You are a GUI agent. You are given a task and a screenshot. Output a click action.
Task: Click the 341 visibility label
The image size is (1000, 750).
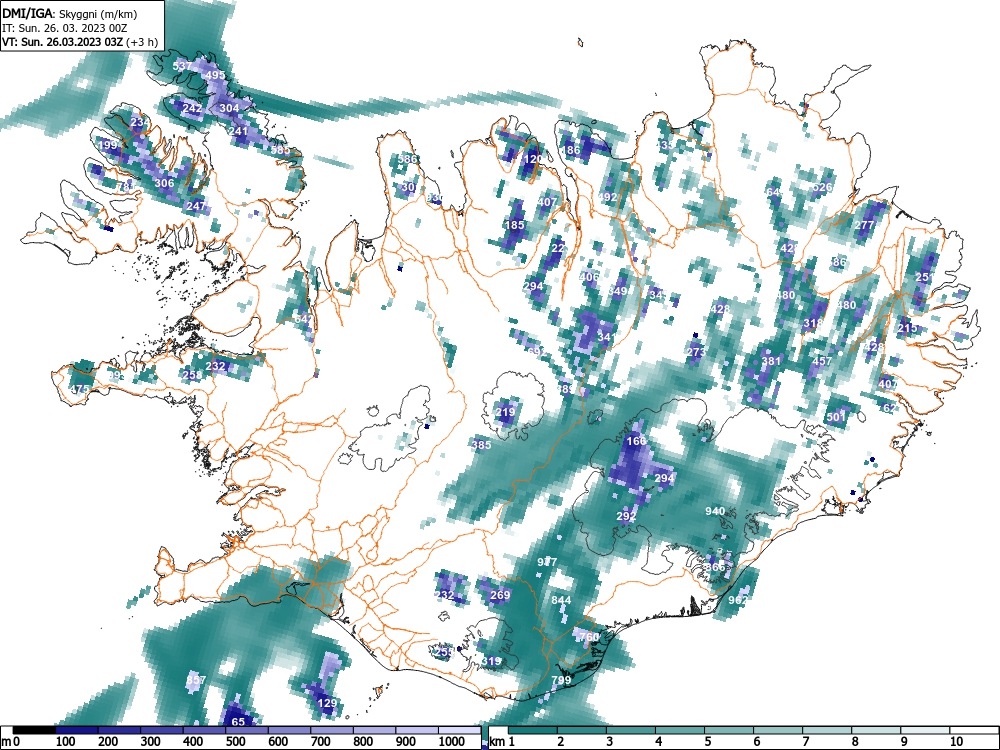tap(606, 337)
